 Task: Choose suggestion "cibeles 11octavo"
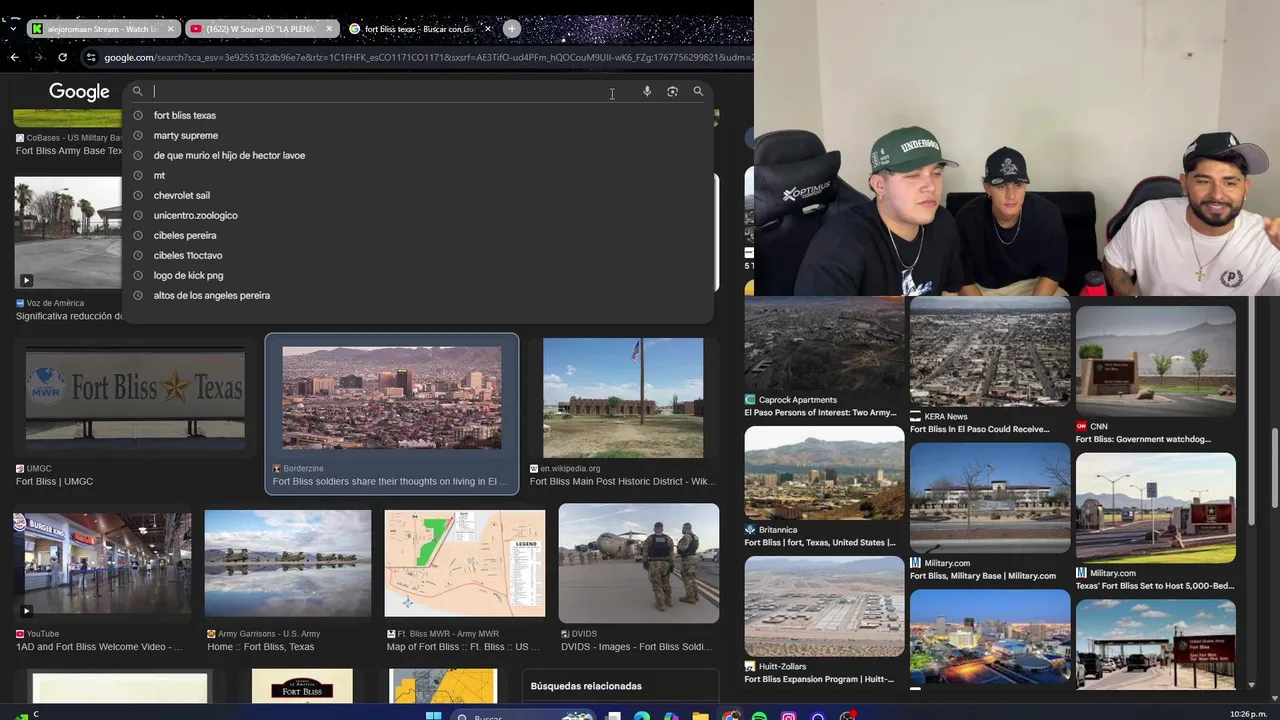point(187,255)
